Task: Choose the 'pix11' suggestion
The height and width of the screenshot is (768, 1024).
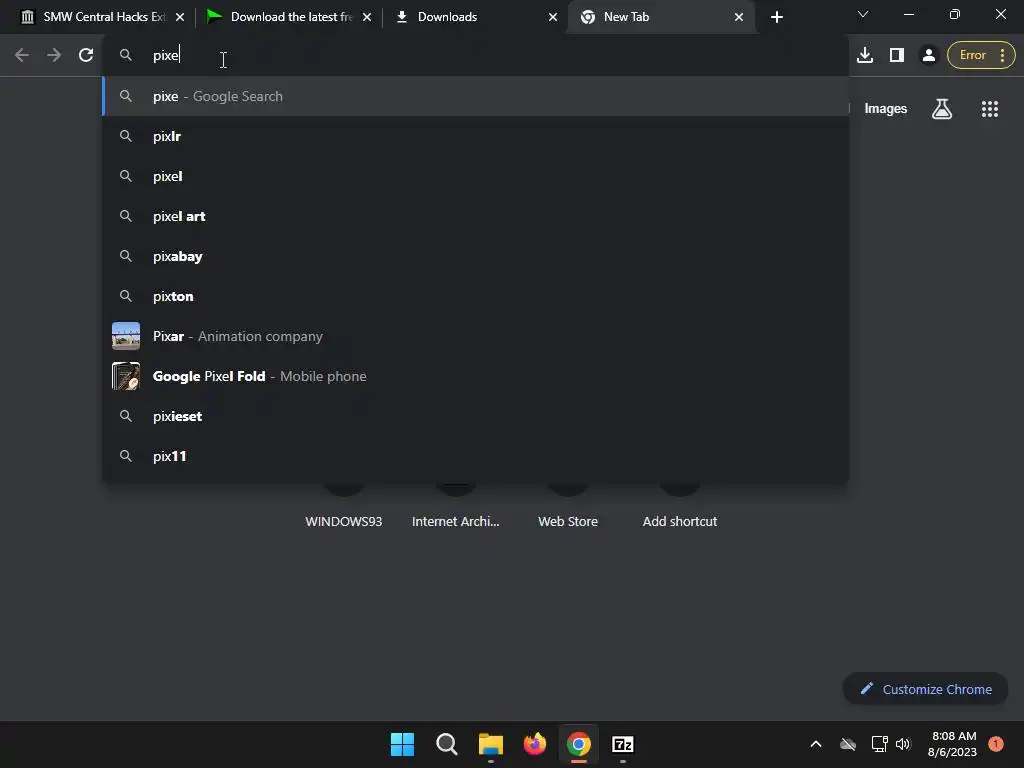Action: point(475,456)
